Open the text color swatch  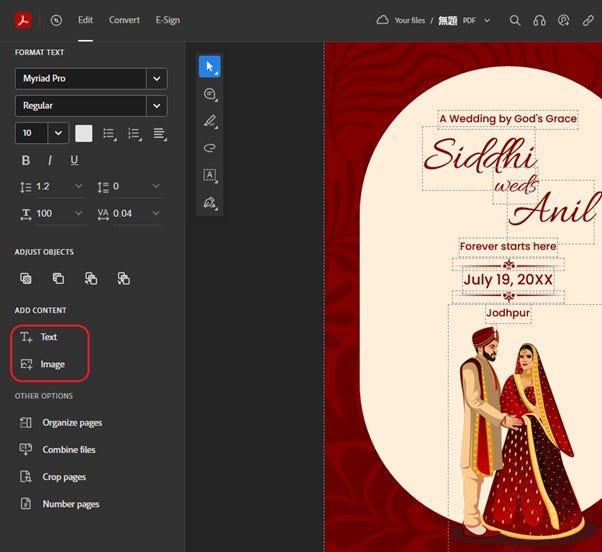[84, 133]
